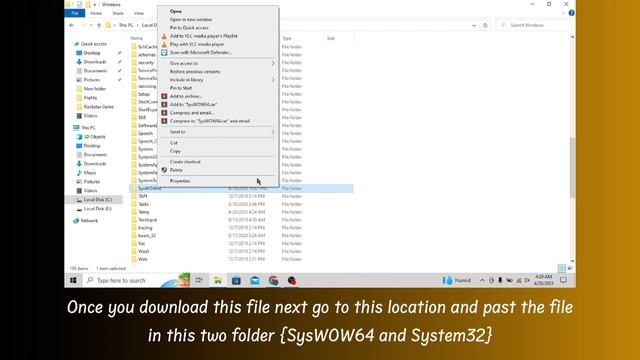Image resolution: width=640 pixels, height=360 pixels.
Task: Go back using the Back arrow
Action: [x=72, y=25]
